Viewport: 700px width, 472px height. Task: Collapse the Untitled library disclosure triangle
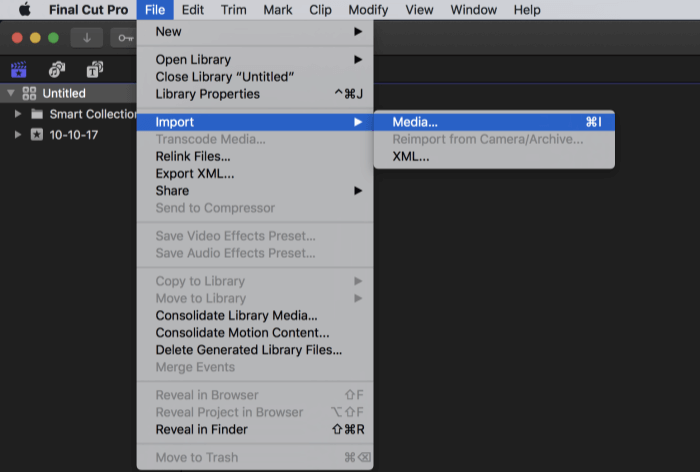click(x=11, y=93)
